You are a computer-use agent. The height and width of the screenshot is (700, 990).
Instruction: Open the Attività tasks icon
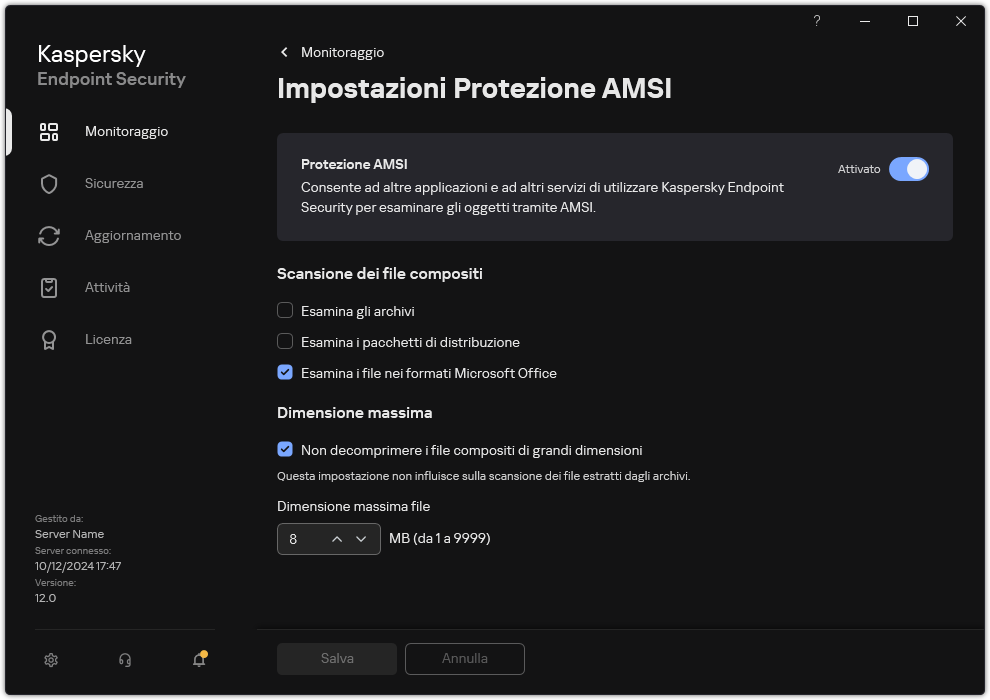(48, 287)
